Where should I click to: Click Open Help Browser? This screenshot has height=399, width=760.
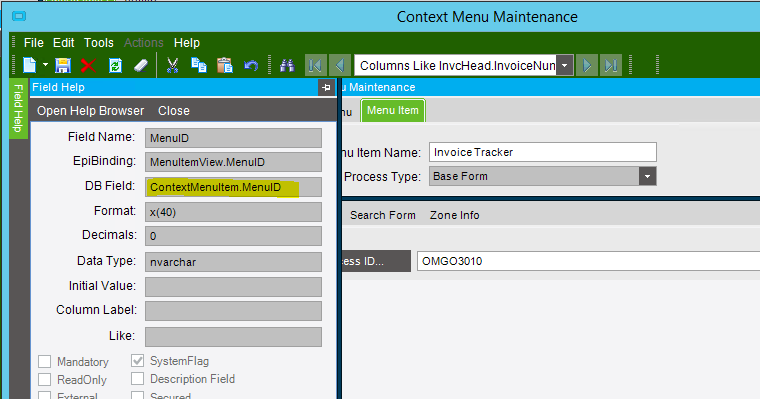click(91, 111)
